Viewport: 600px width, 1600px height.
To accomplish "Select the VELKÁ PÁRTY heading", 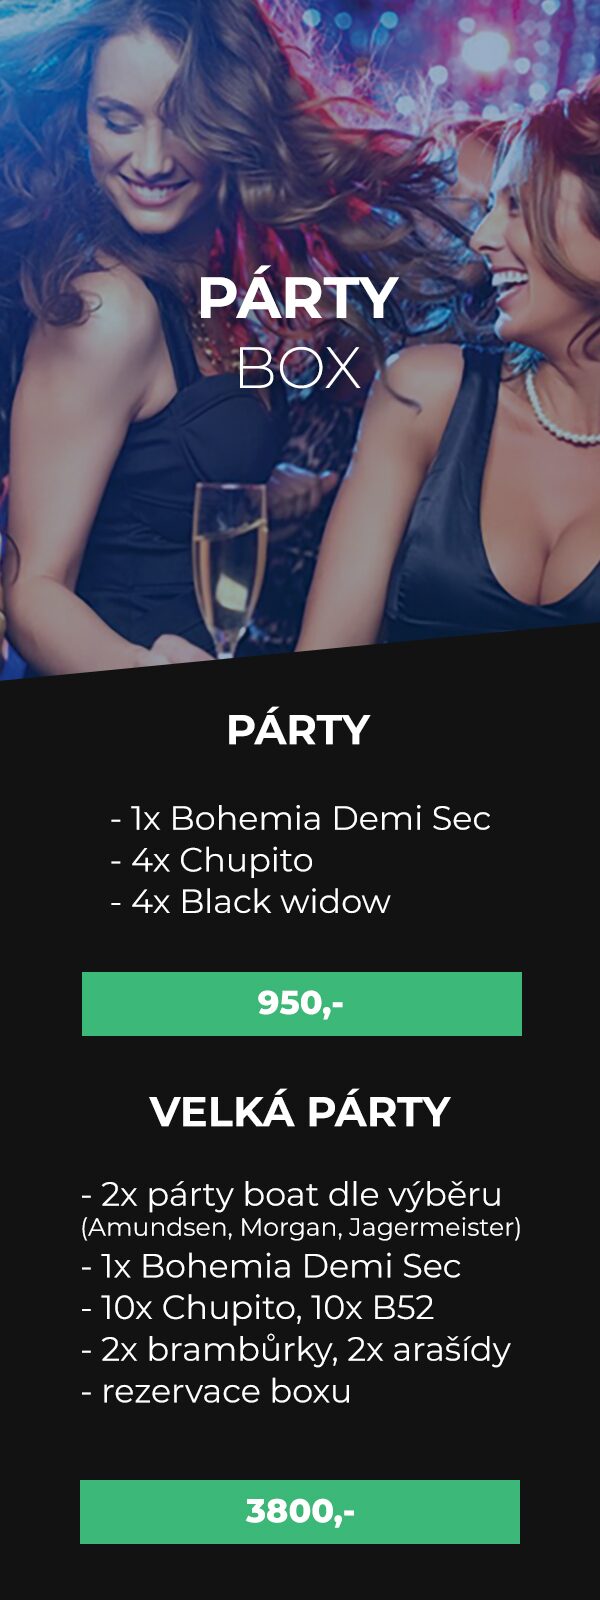I will pyautogui.click(x=300, y=1112).
